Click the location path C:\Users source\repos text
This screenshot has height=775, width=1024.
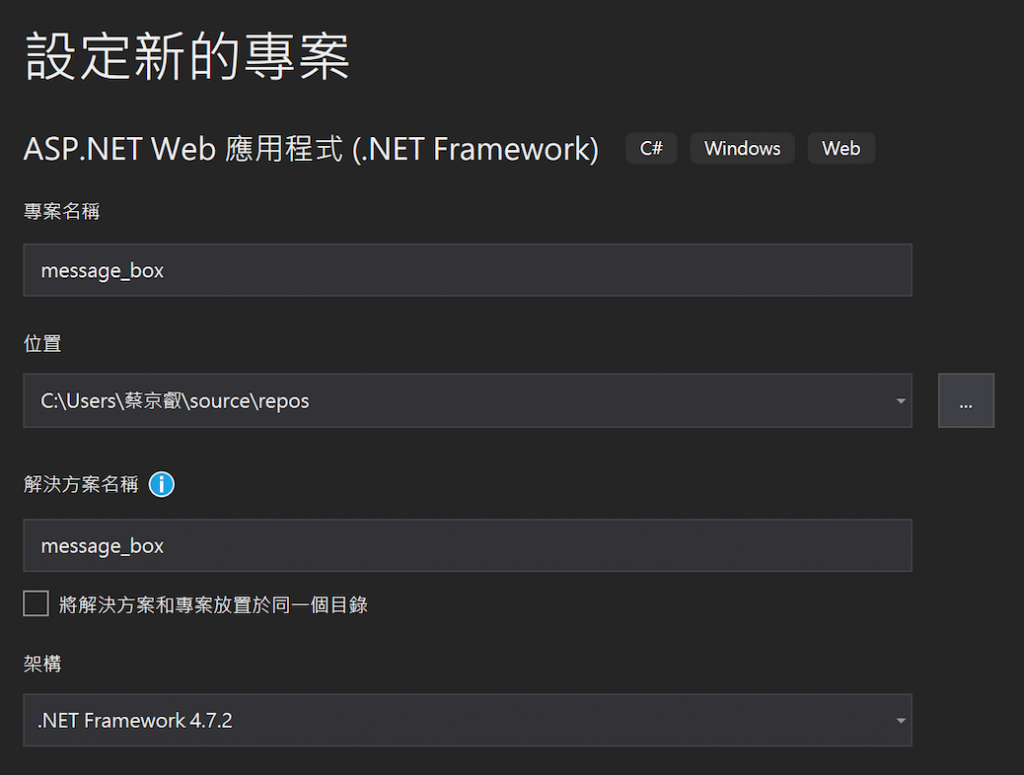[x=175, y=401]
